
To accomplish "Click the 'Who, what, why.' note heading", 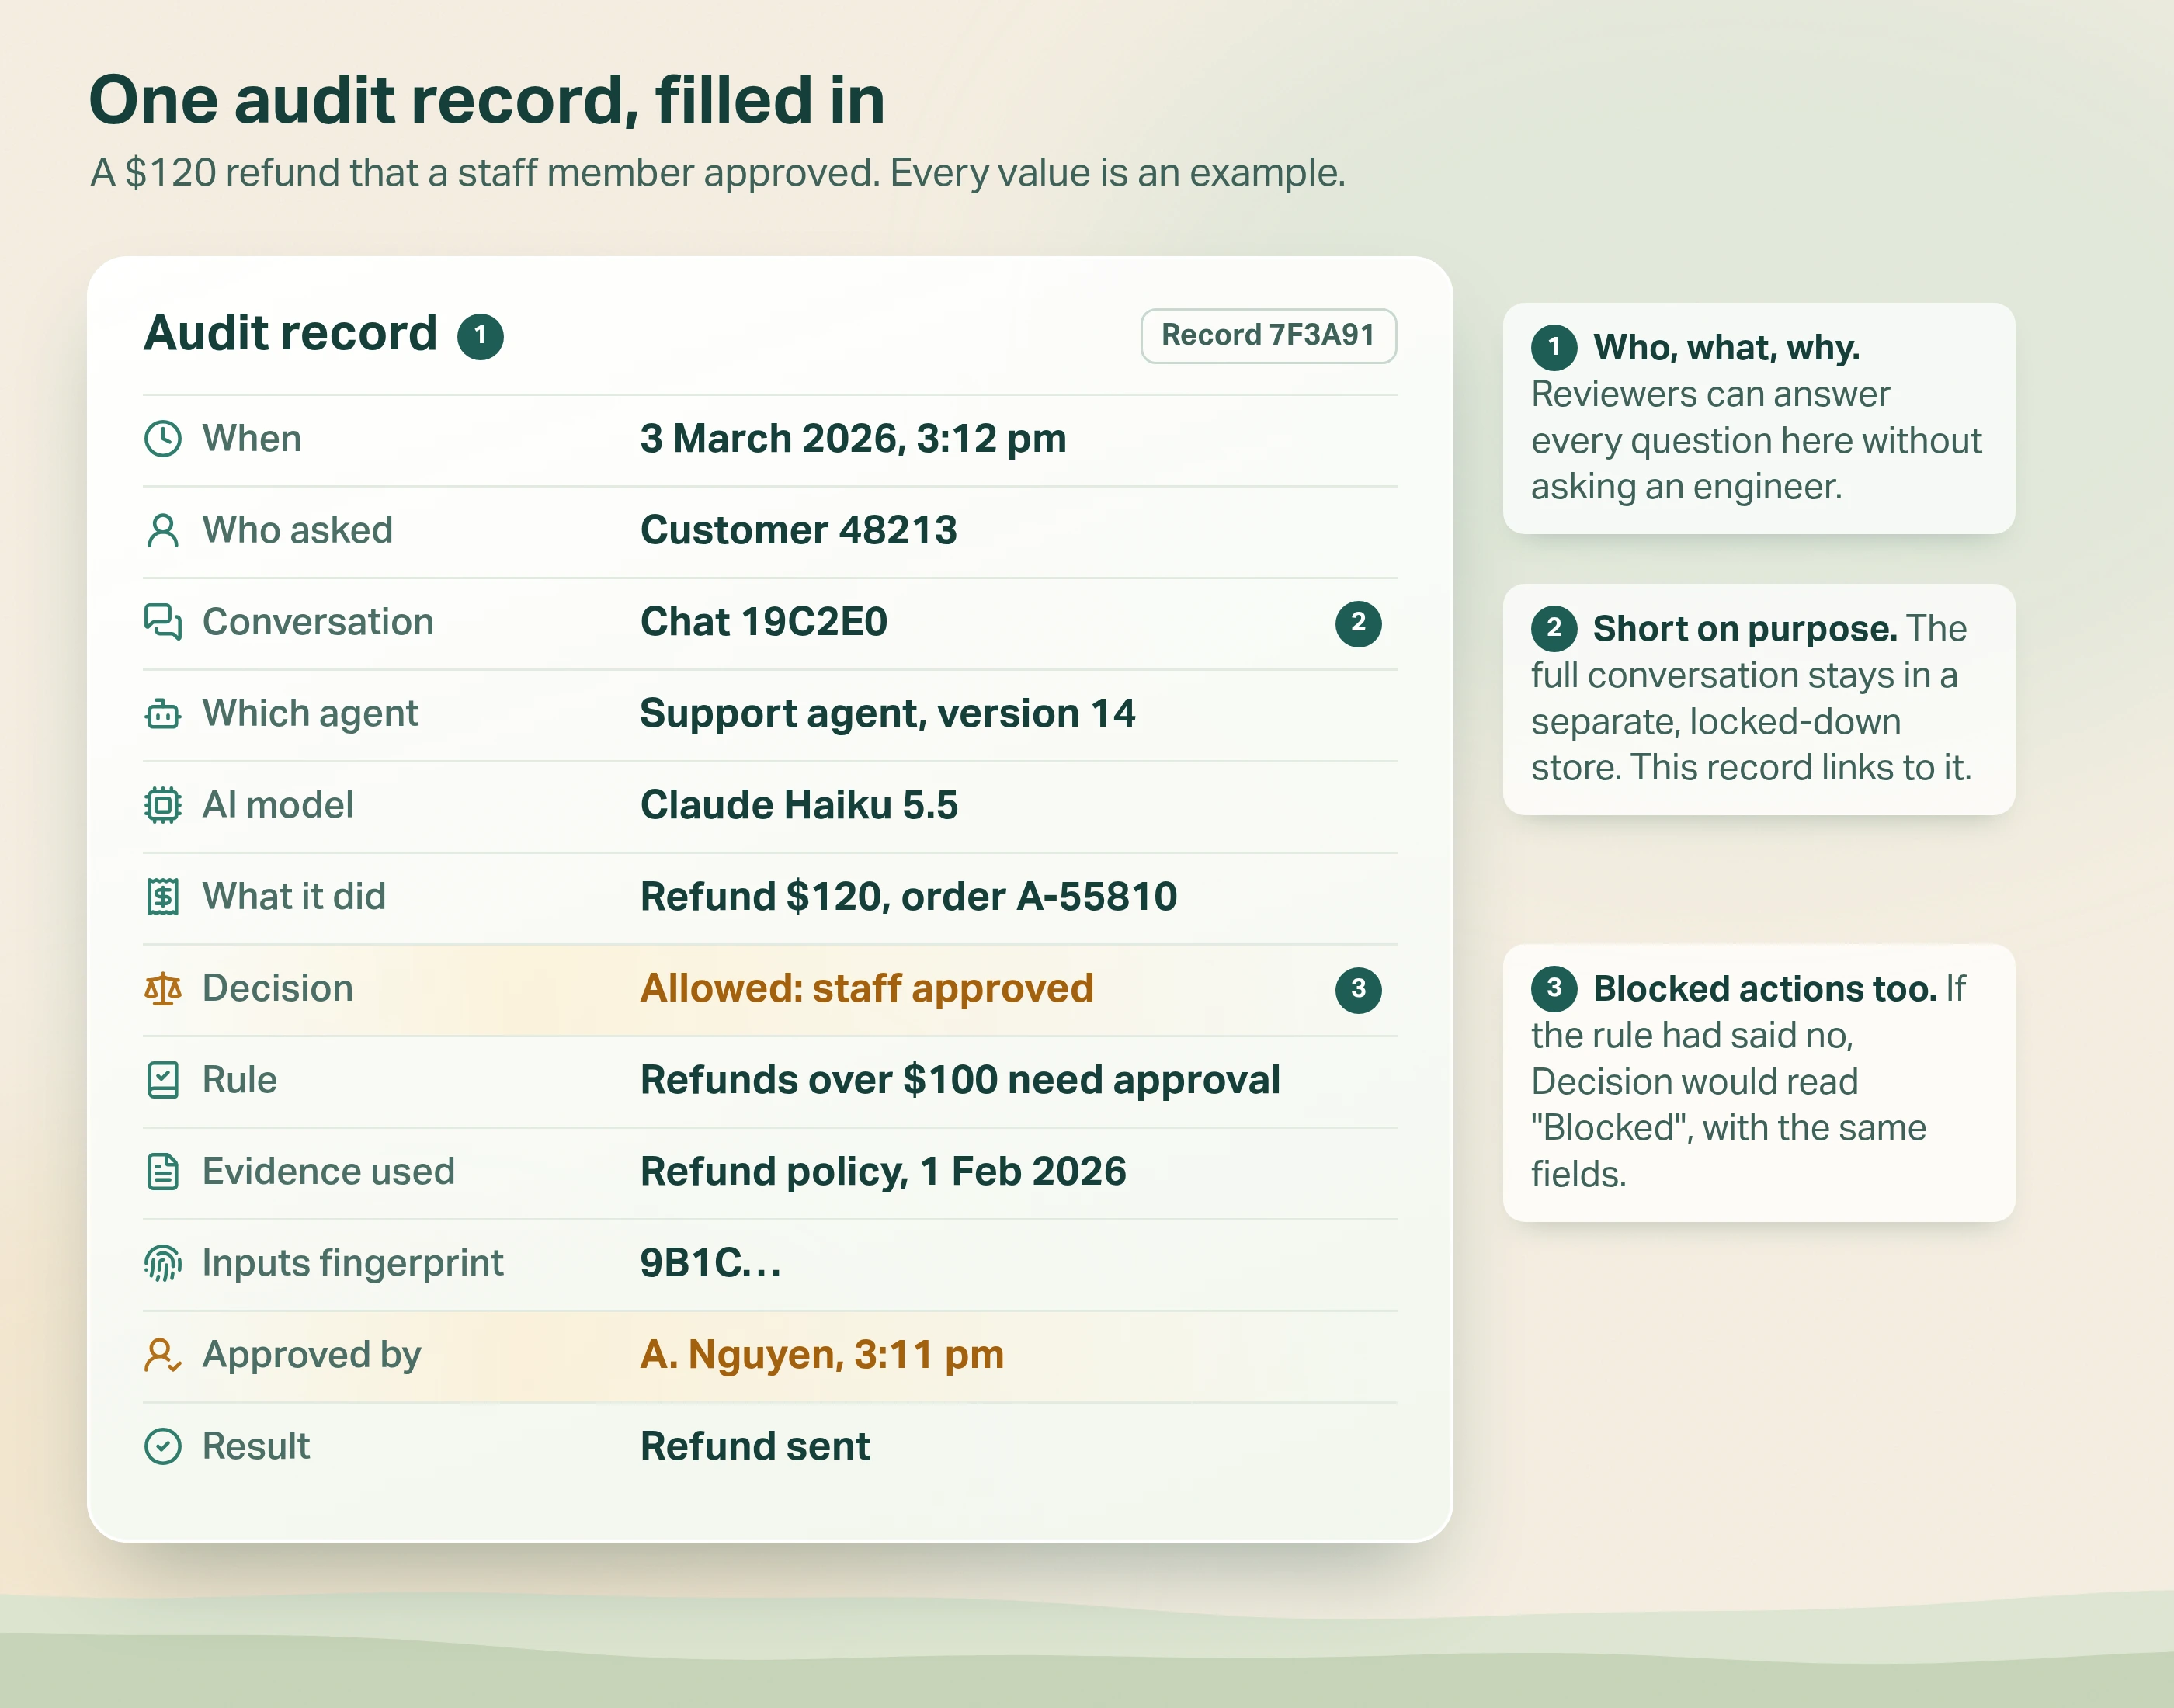I will point(1726,348).
